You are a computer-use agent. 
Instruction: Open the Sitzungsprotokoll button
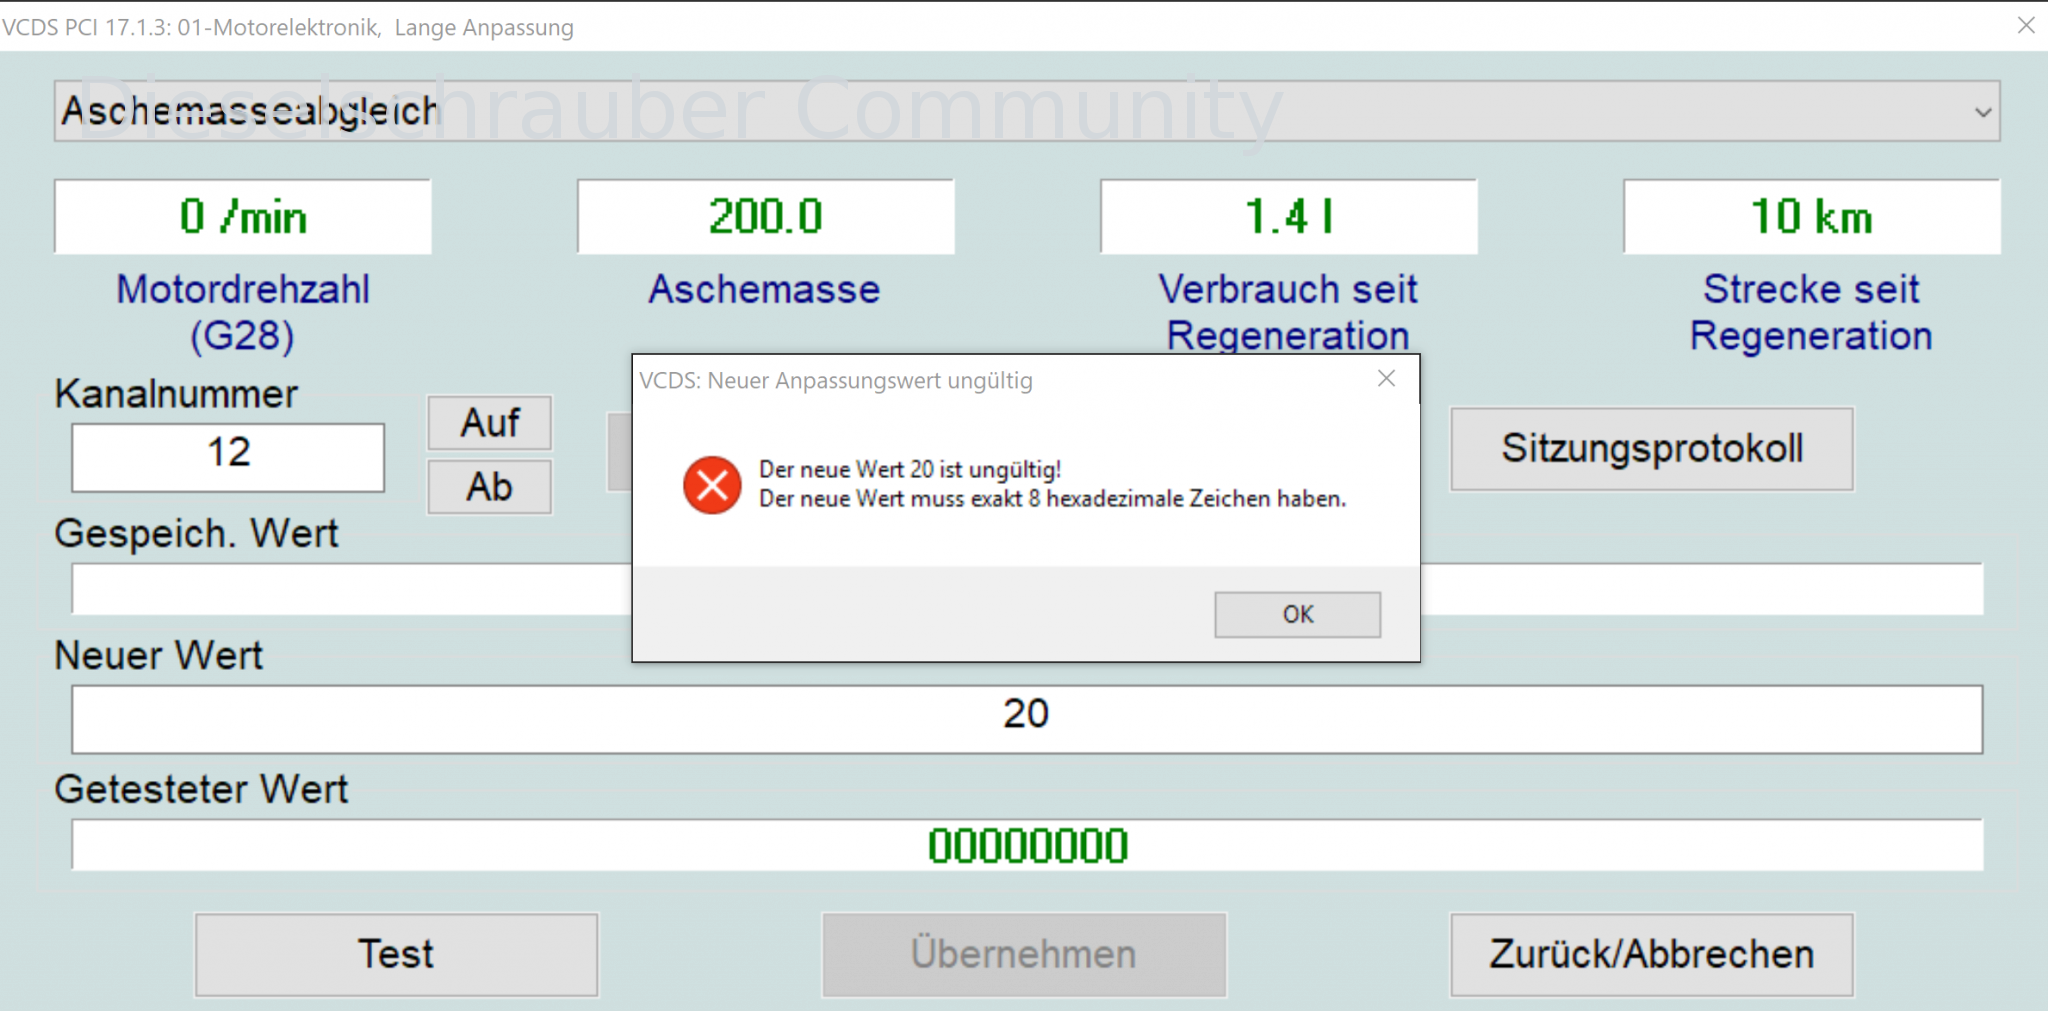pyautogui.click(x=1652, y=448)
